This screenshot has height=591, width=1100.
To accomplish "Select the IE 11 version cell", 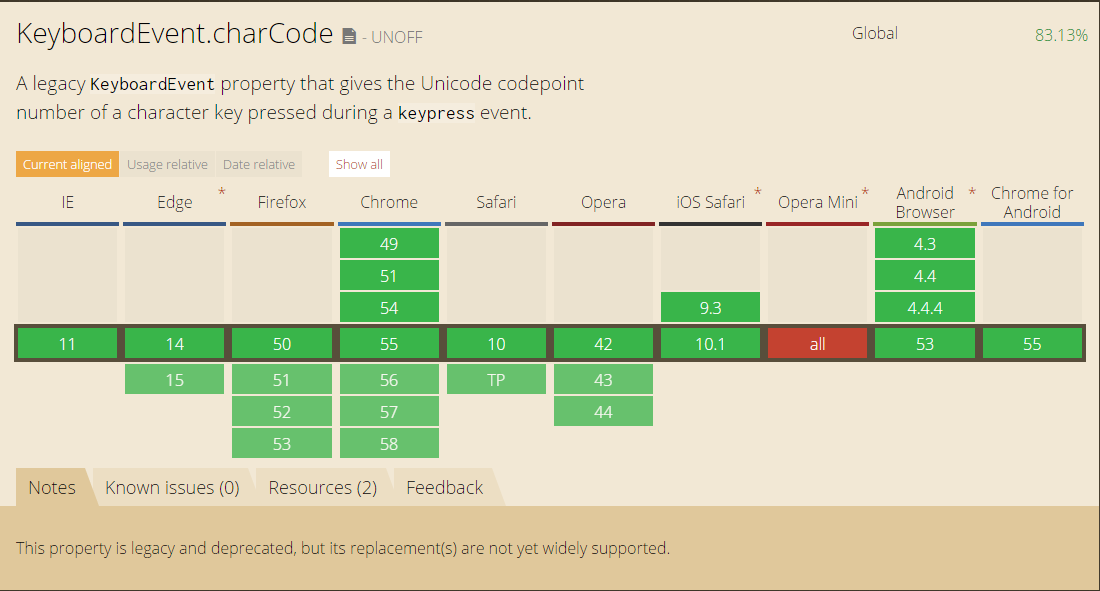I will coord(67,344).
